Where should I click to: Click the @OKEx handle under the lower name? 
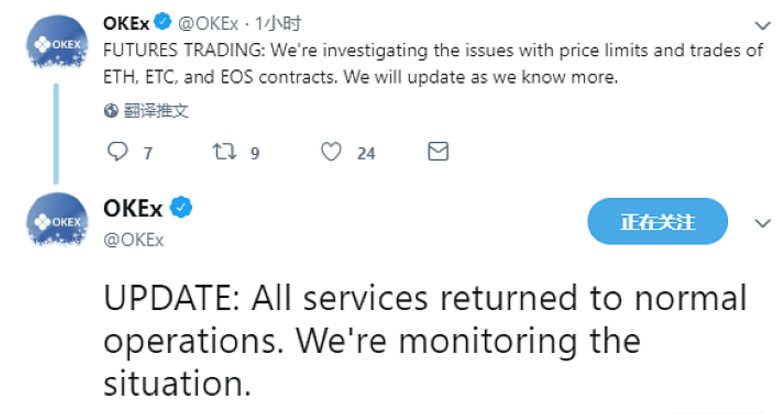click(133, 239)
